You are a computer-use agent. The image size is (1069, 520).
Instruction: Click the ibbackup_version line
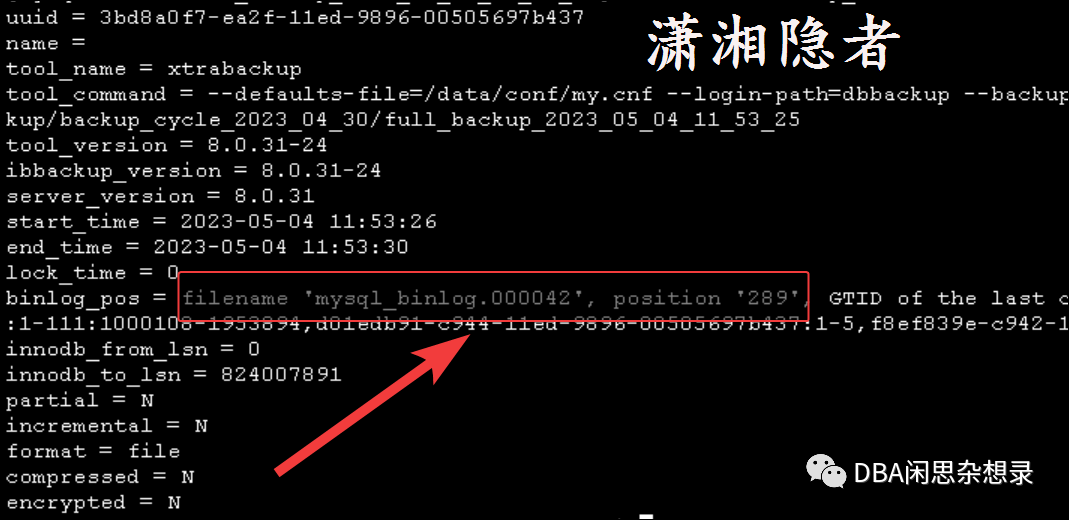pos(193,170)
